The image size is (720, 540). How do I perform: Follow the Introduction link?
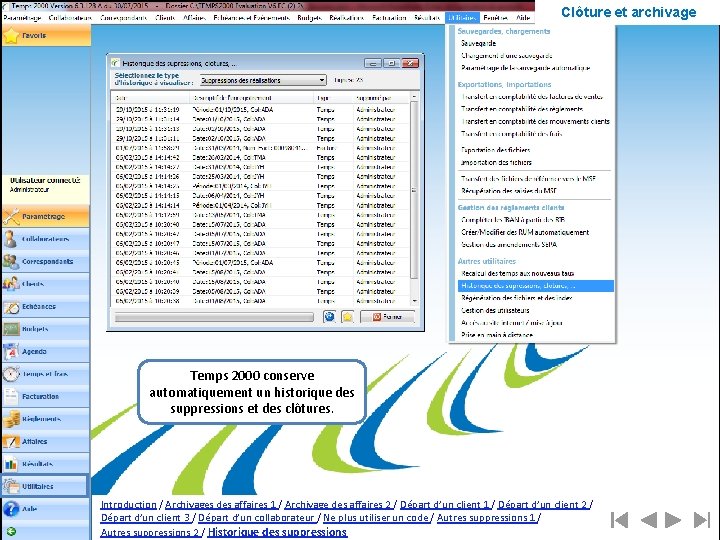(129, 505)
